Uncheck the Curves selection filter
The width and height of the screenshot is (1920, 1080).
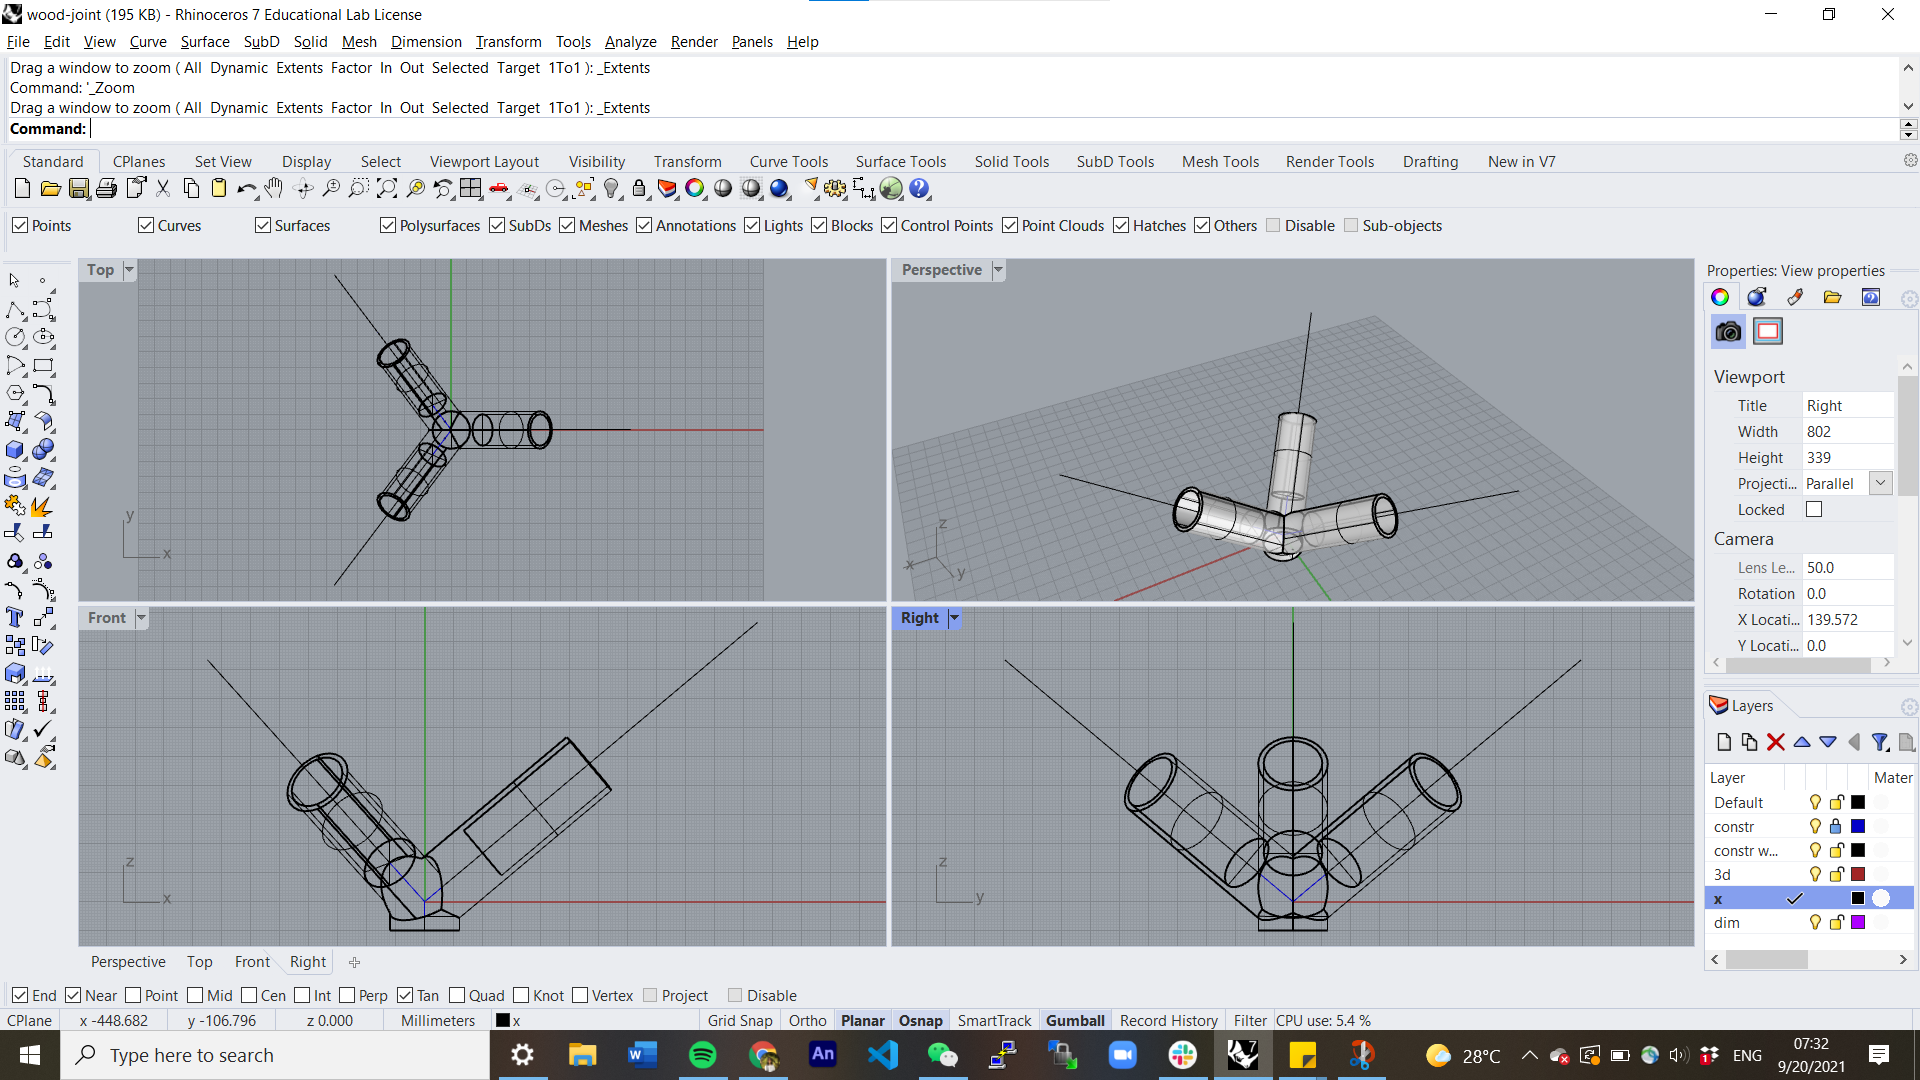click(147, 226)
